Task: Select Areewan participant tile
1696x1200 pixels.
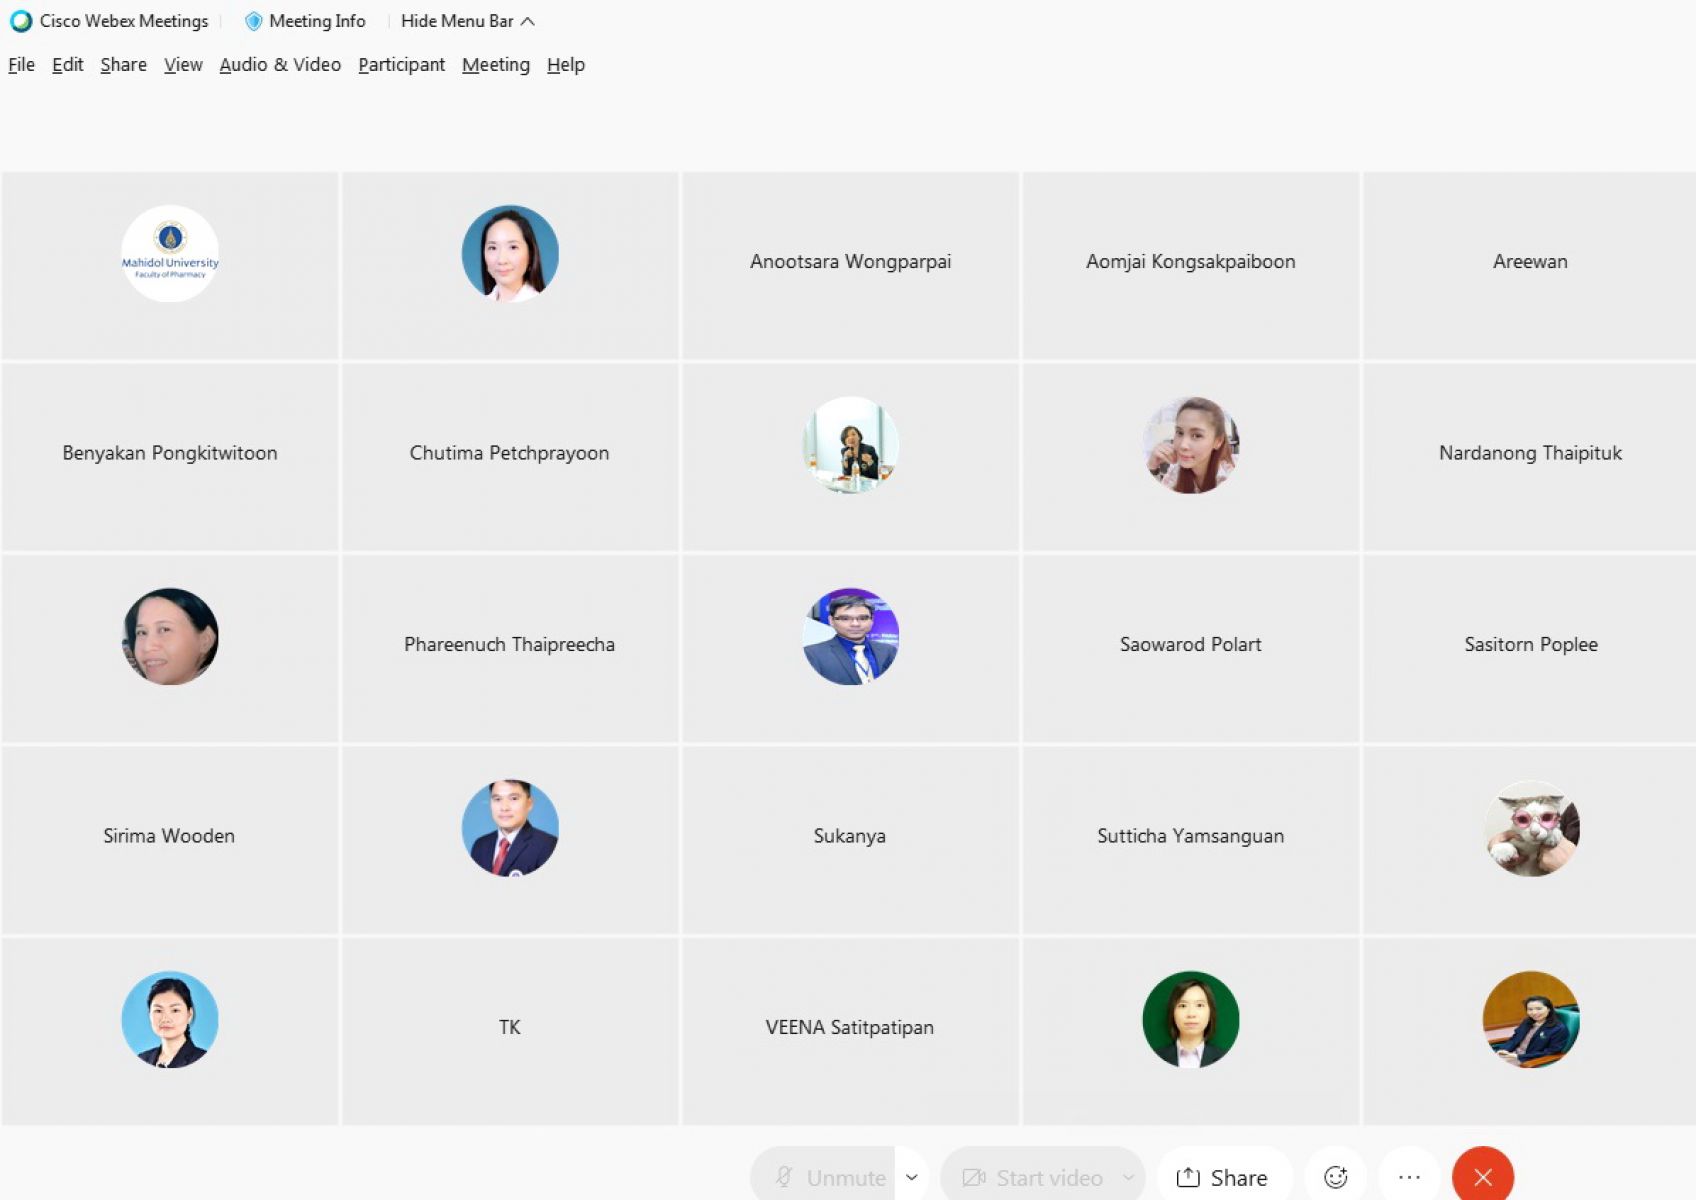Action: (x=1530, y=265)
